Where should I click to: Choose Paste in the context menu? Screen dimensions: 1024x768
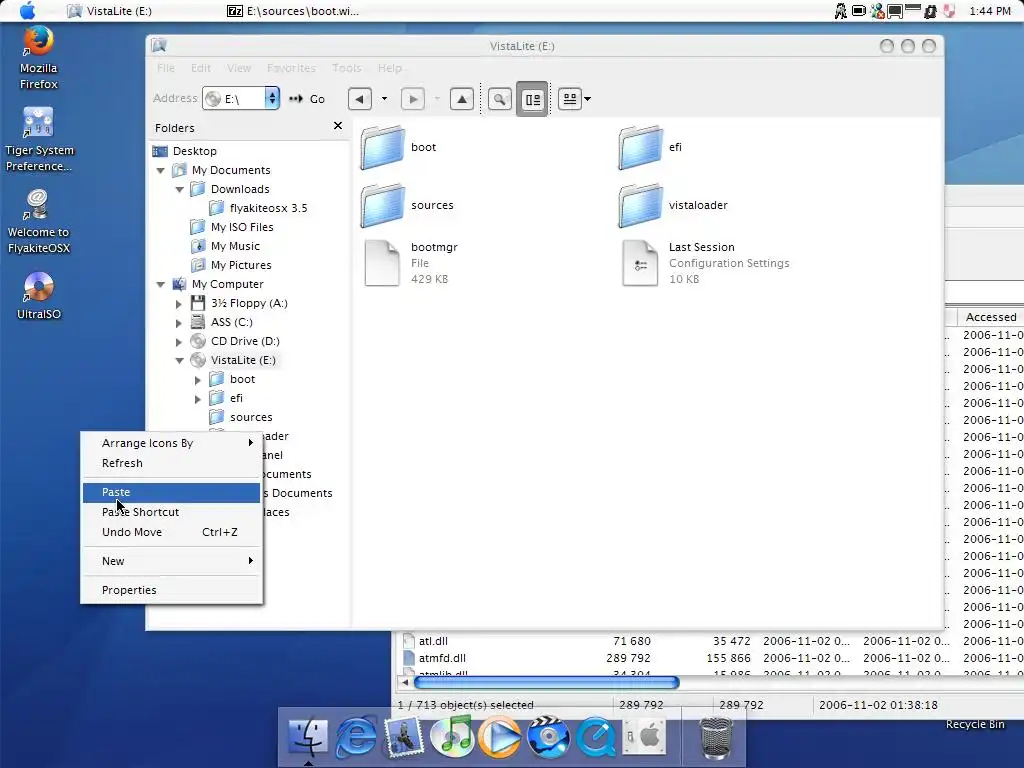(171, 492)
